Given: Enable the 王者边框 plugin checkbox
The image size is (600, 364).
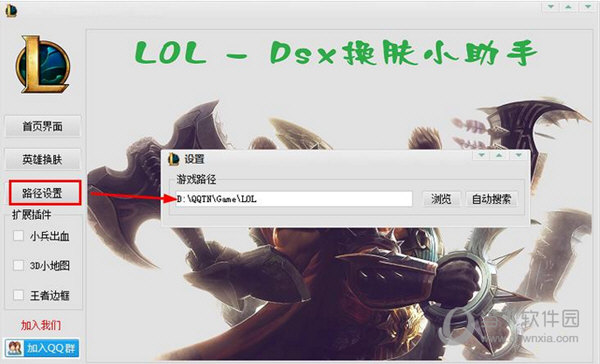Looking at the screenshot, I should tap(18, 295).
